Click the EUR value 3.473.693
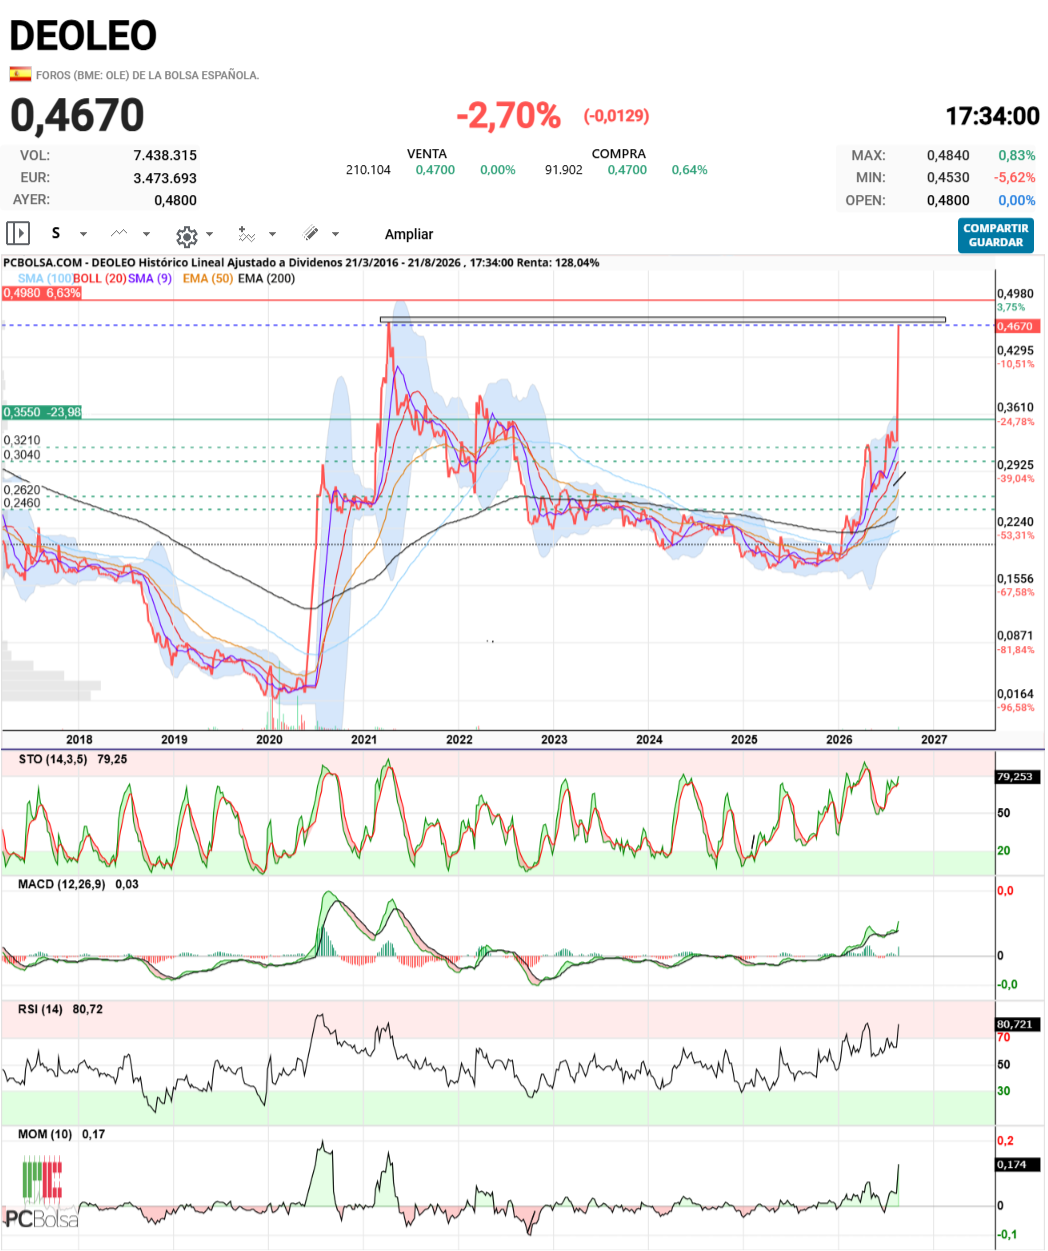The height and width of the screenshot is (1251, 1048). click(165, 178)
